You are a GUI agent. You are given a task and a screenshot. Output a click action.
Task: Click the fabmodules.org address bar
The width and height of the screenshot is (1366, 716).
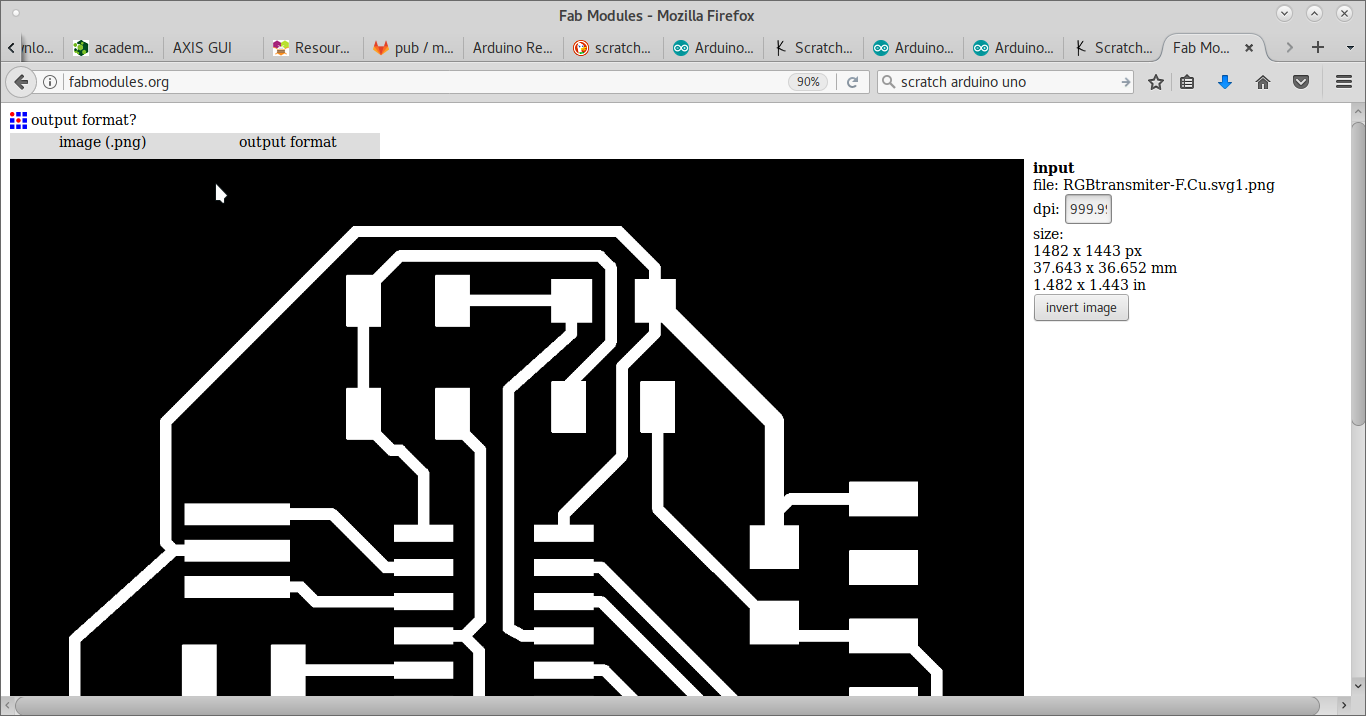pos(425,82)
